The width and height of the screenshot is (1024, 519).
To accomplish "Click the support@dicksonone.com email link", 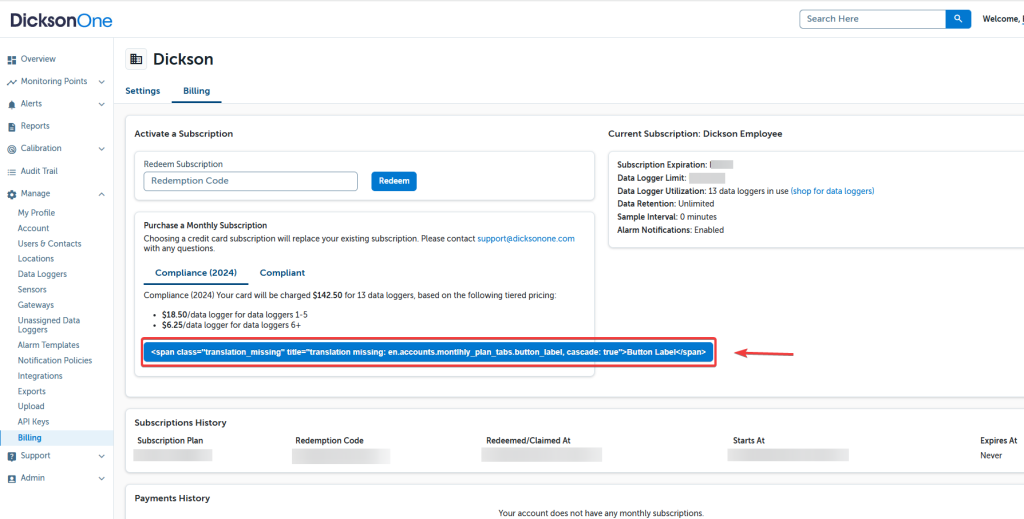I will 526,239.
